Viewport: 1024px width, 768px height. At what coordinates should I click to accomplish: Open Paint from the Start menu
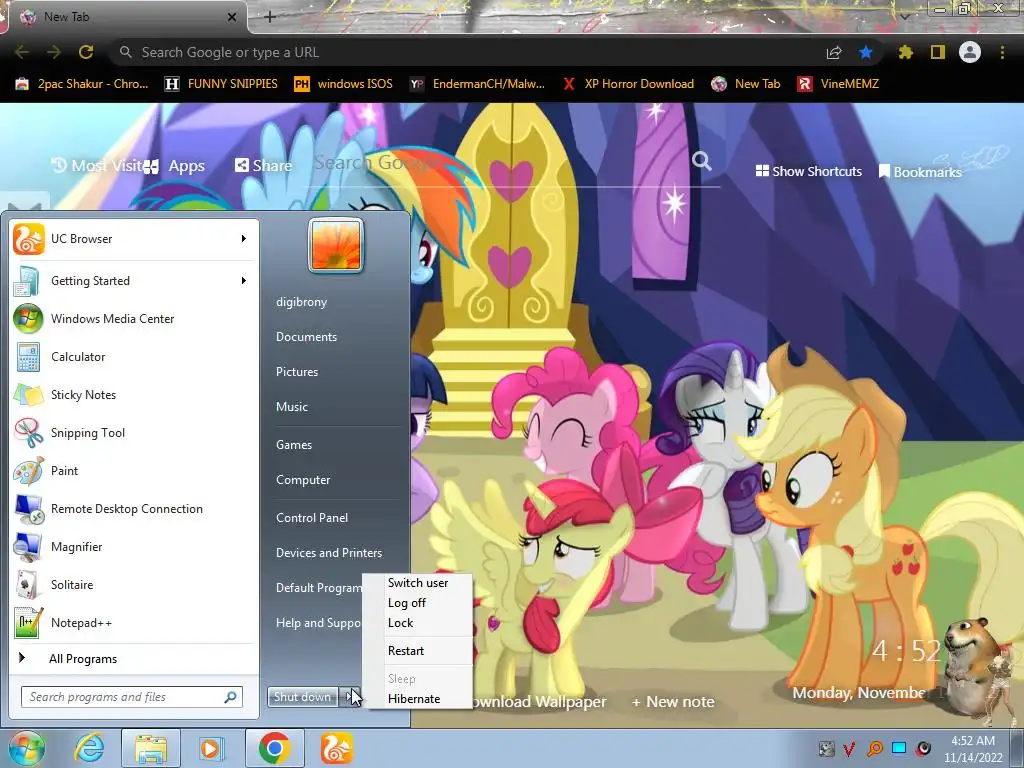click(x=134, y=471)
